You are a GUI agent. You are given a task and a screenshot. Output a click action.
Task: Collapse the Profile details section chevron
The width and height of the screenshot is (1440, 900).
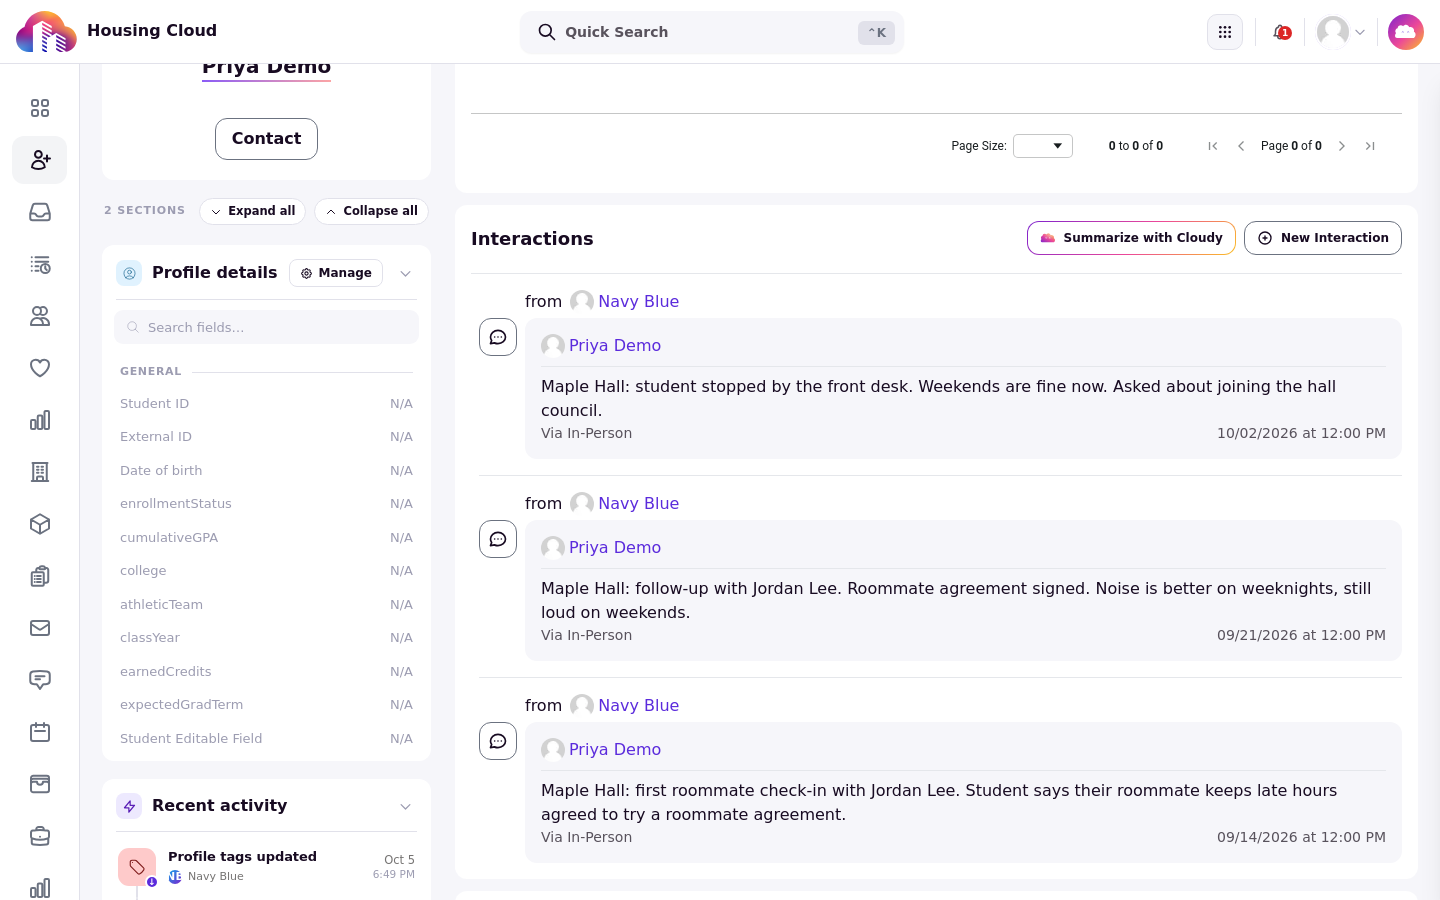click(405, 274)
